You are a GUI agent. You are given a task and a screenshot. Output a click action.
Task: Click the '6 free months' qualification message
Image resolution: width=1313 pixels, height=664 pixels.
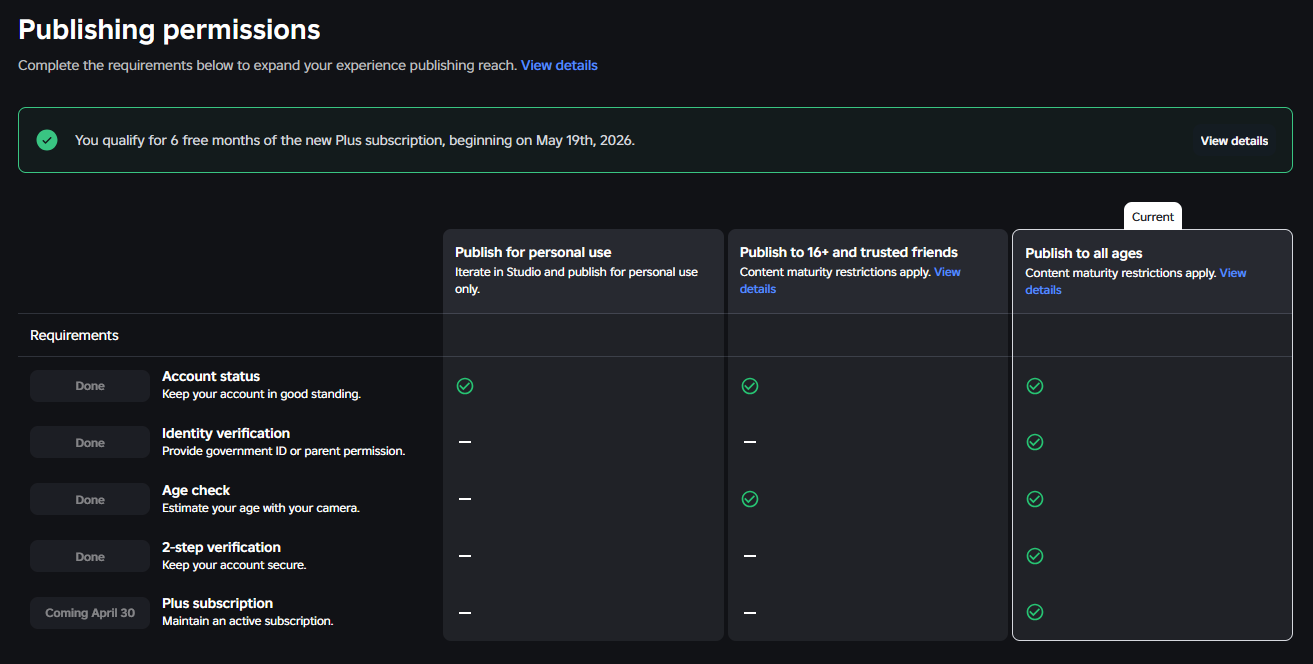pyautogui.click(x=354, y=140)
